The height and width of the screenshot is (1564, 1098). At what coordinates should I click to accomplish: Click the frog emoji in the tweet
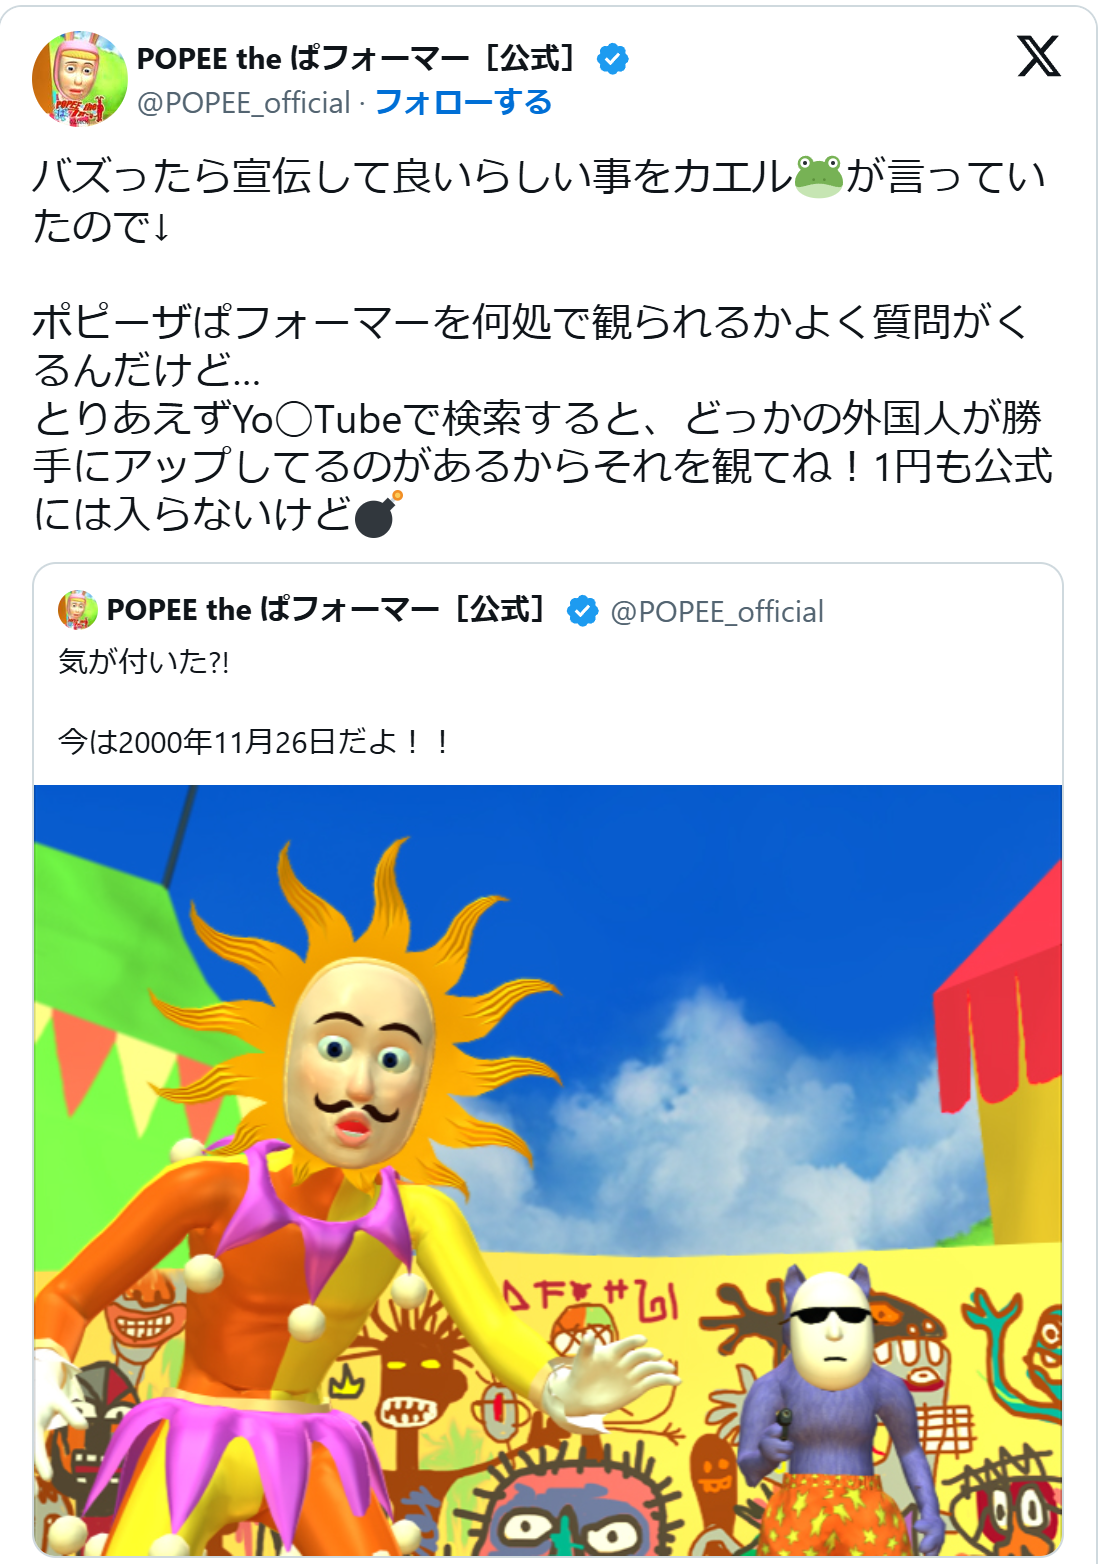coord(819,177)
